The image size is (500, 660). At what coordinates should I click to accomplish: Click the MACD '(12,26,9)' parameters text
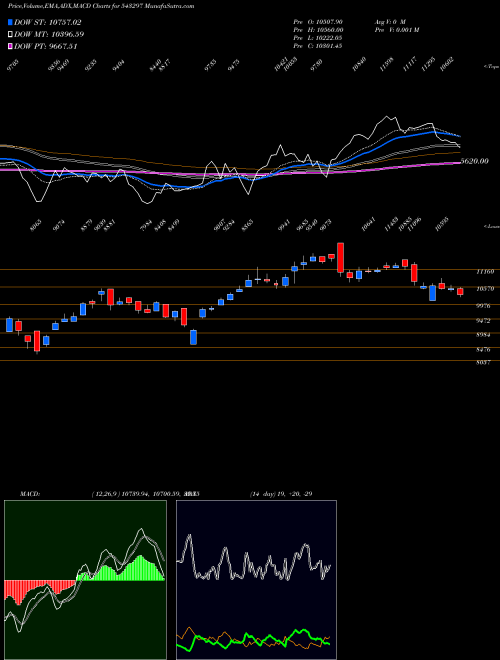click(x=106, y=494)
